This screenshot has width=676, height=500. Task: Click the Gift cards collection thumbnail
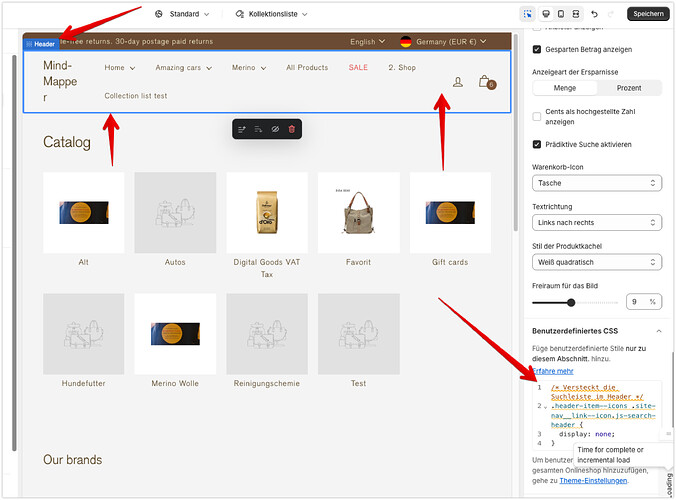450,212
